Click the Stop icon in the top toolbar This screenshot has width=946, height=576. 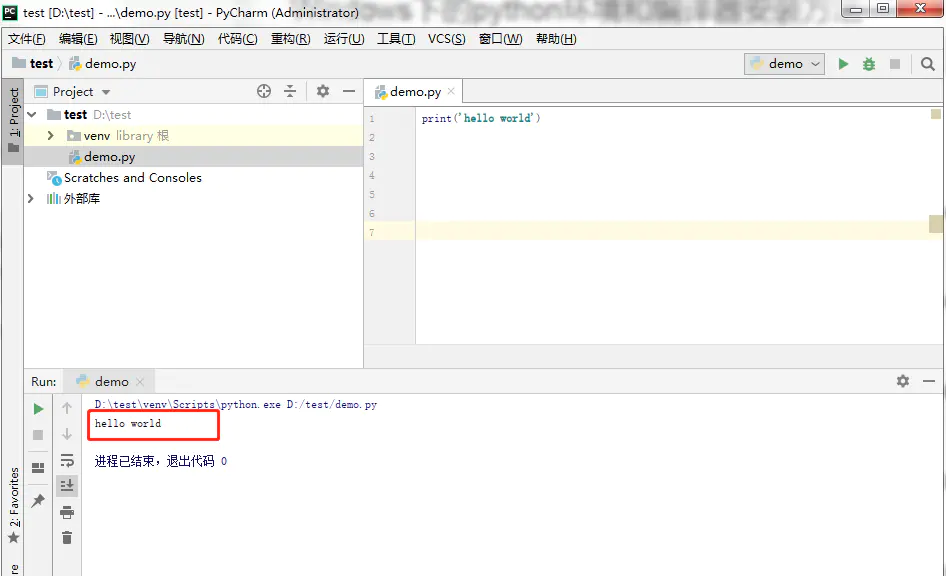tap(895, 64)
